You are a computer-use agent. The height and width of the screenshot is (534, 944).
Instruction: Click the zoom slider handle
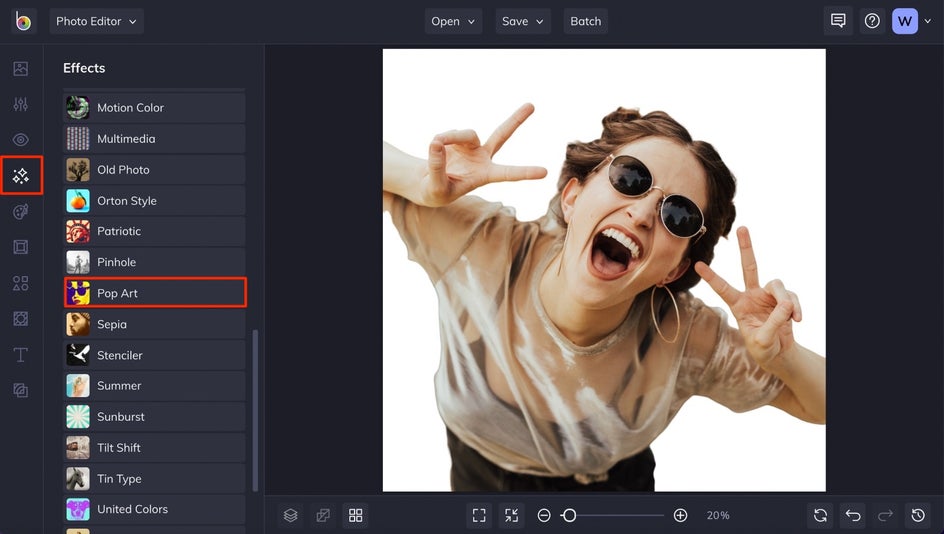569,515
